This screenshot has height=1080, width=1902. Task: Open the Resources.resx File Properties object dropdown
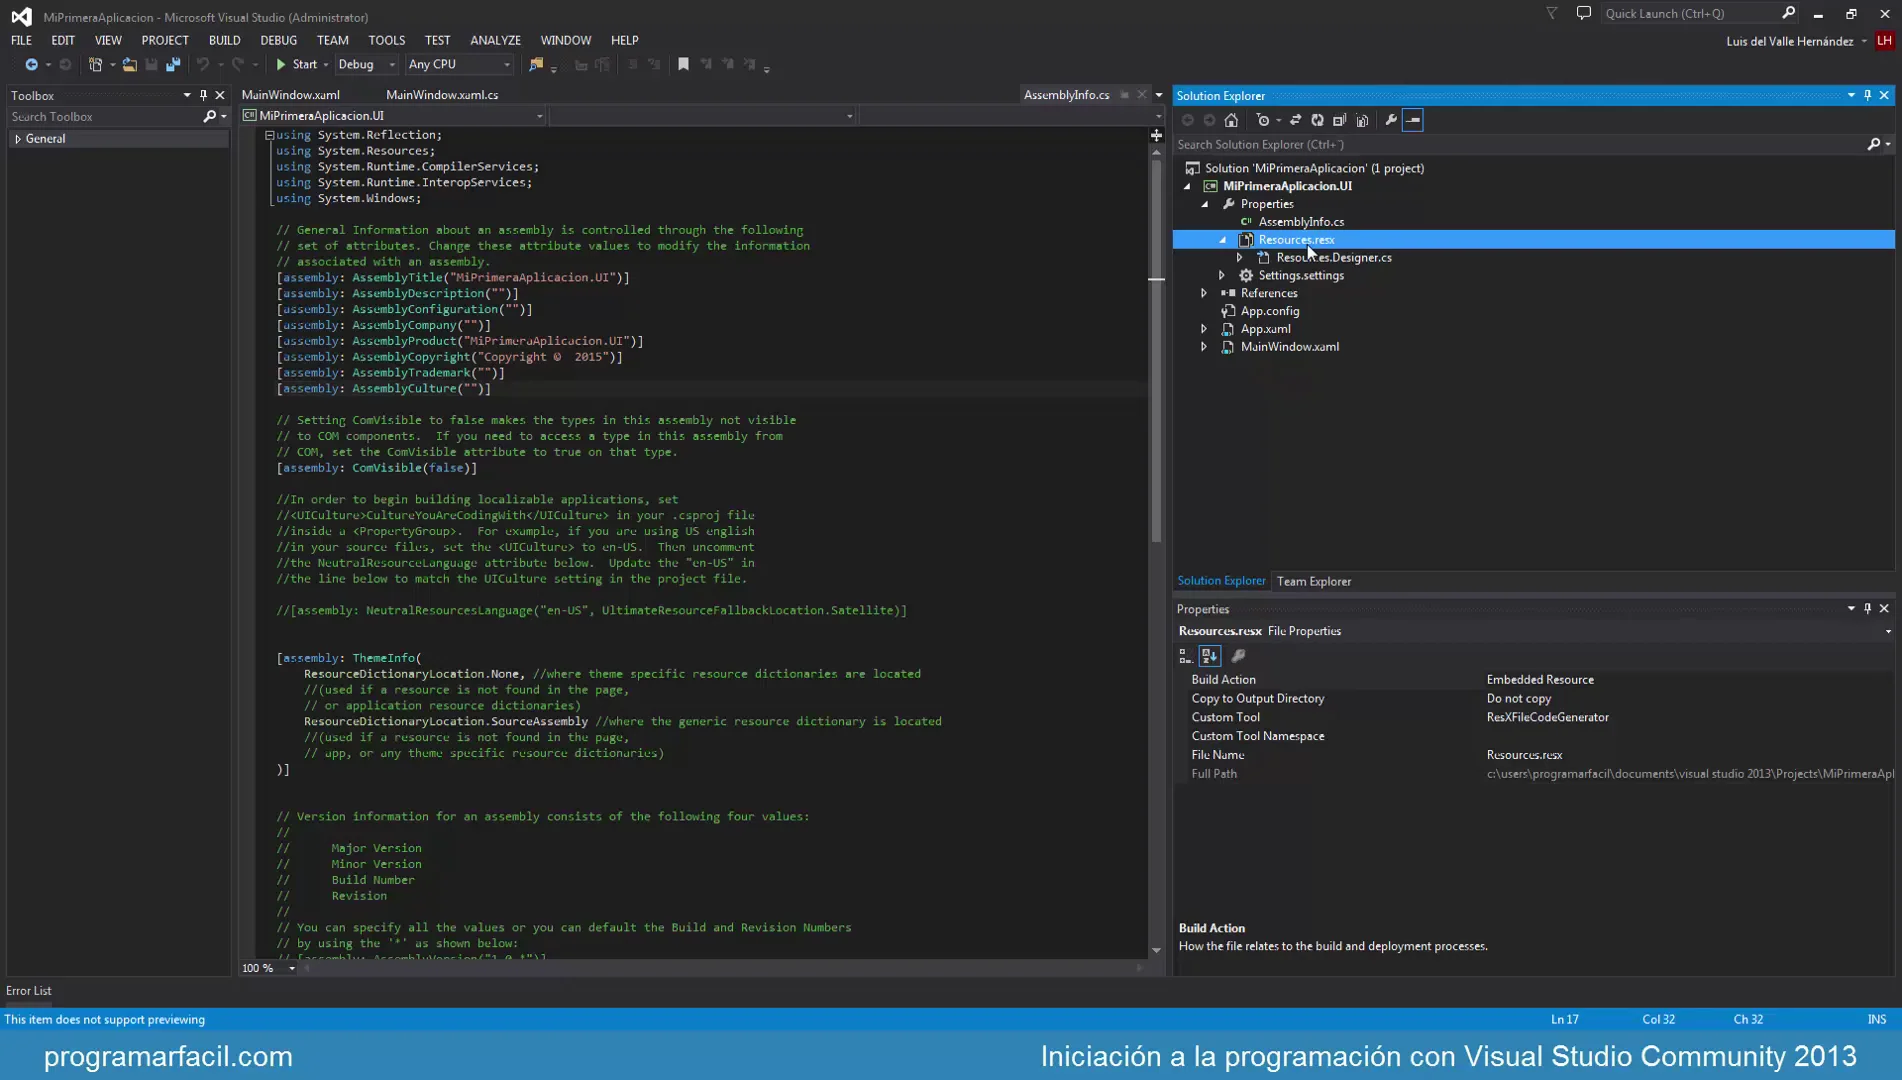(1888, 631)
